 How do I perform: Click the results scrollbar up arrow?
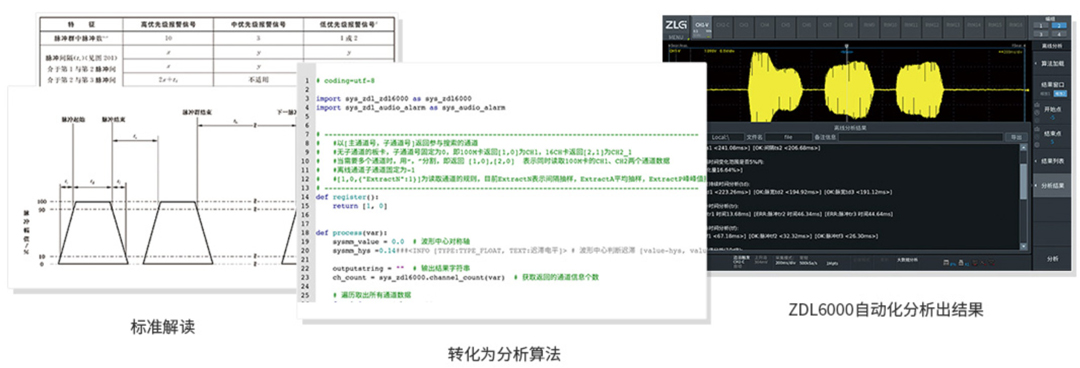1023,147
